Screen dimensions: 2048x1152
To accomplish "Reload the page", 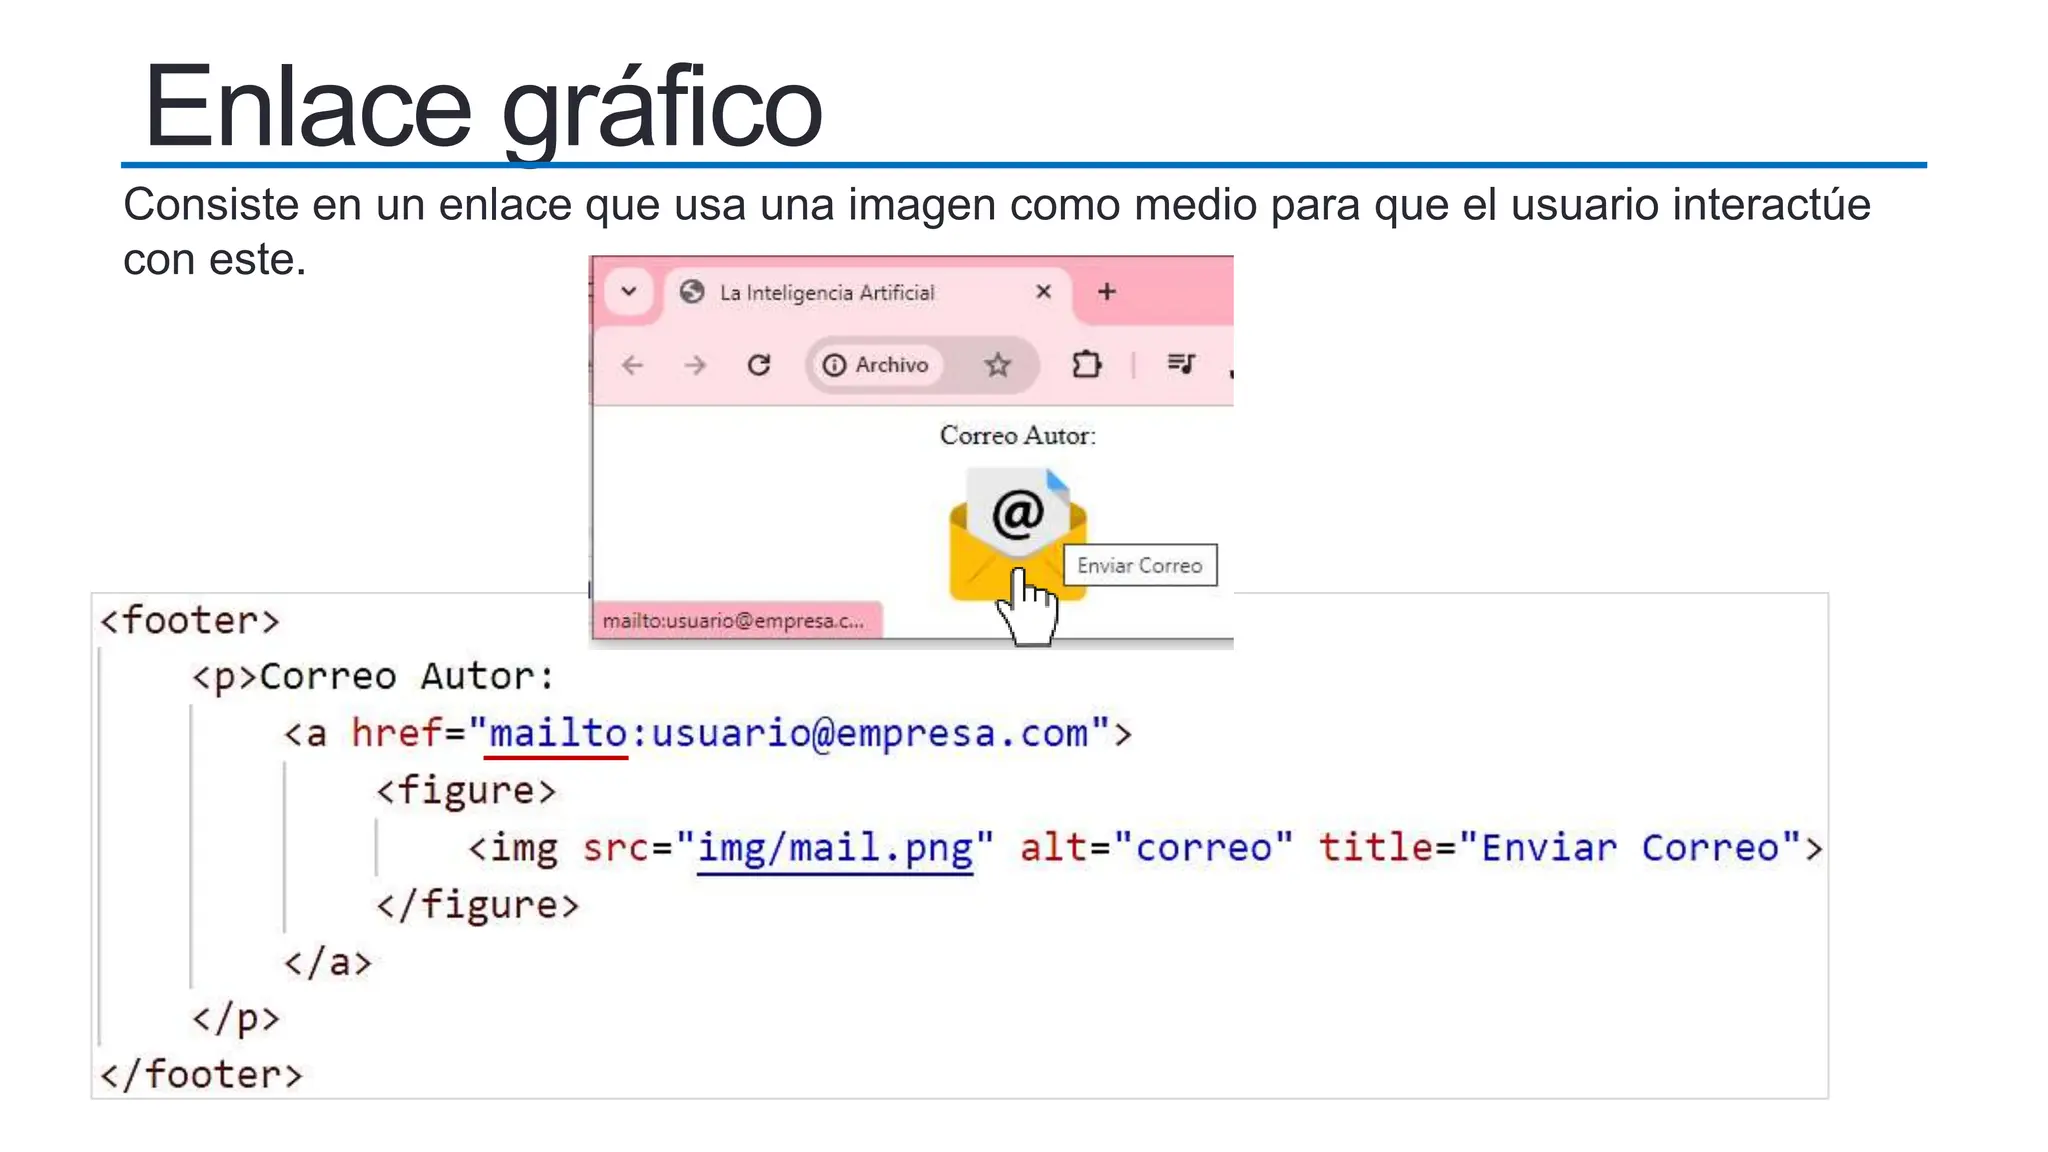I will point(759,365).
